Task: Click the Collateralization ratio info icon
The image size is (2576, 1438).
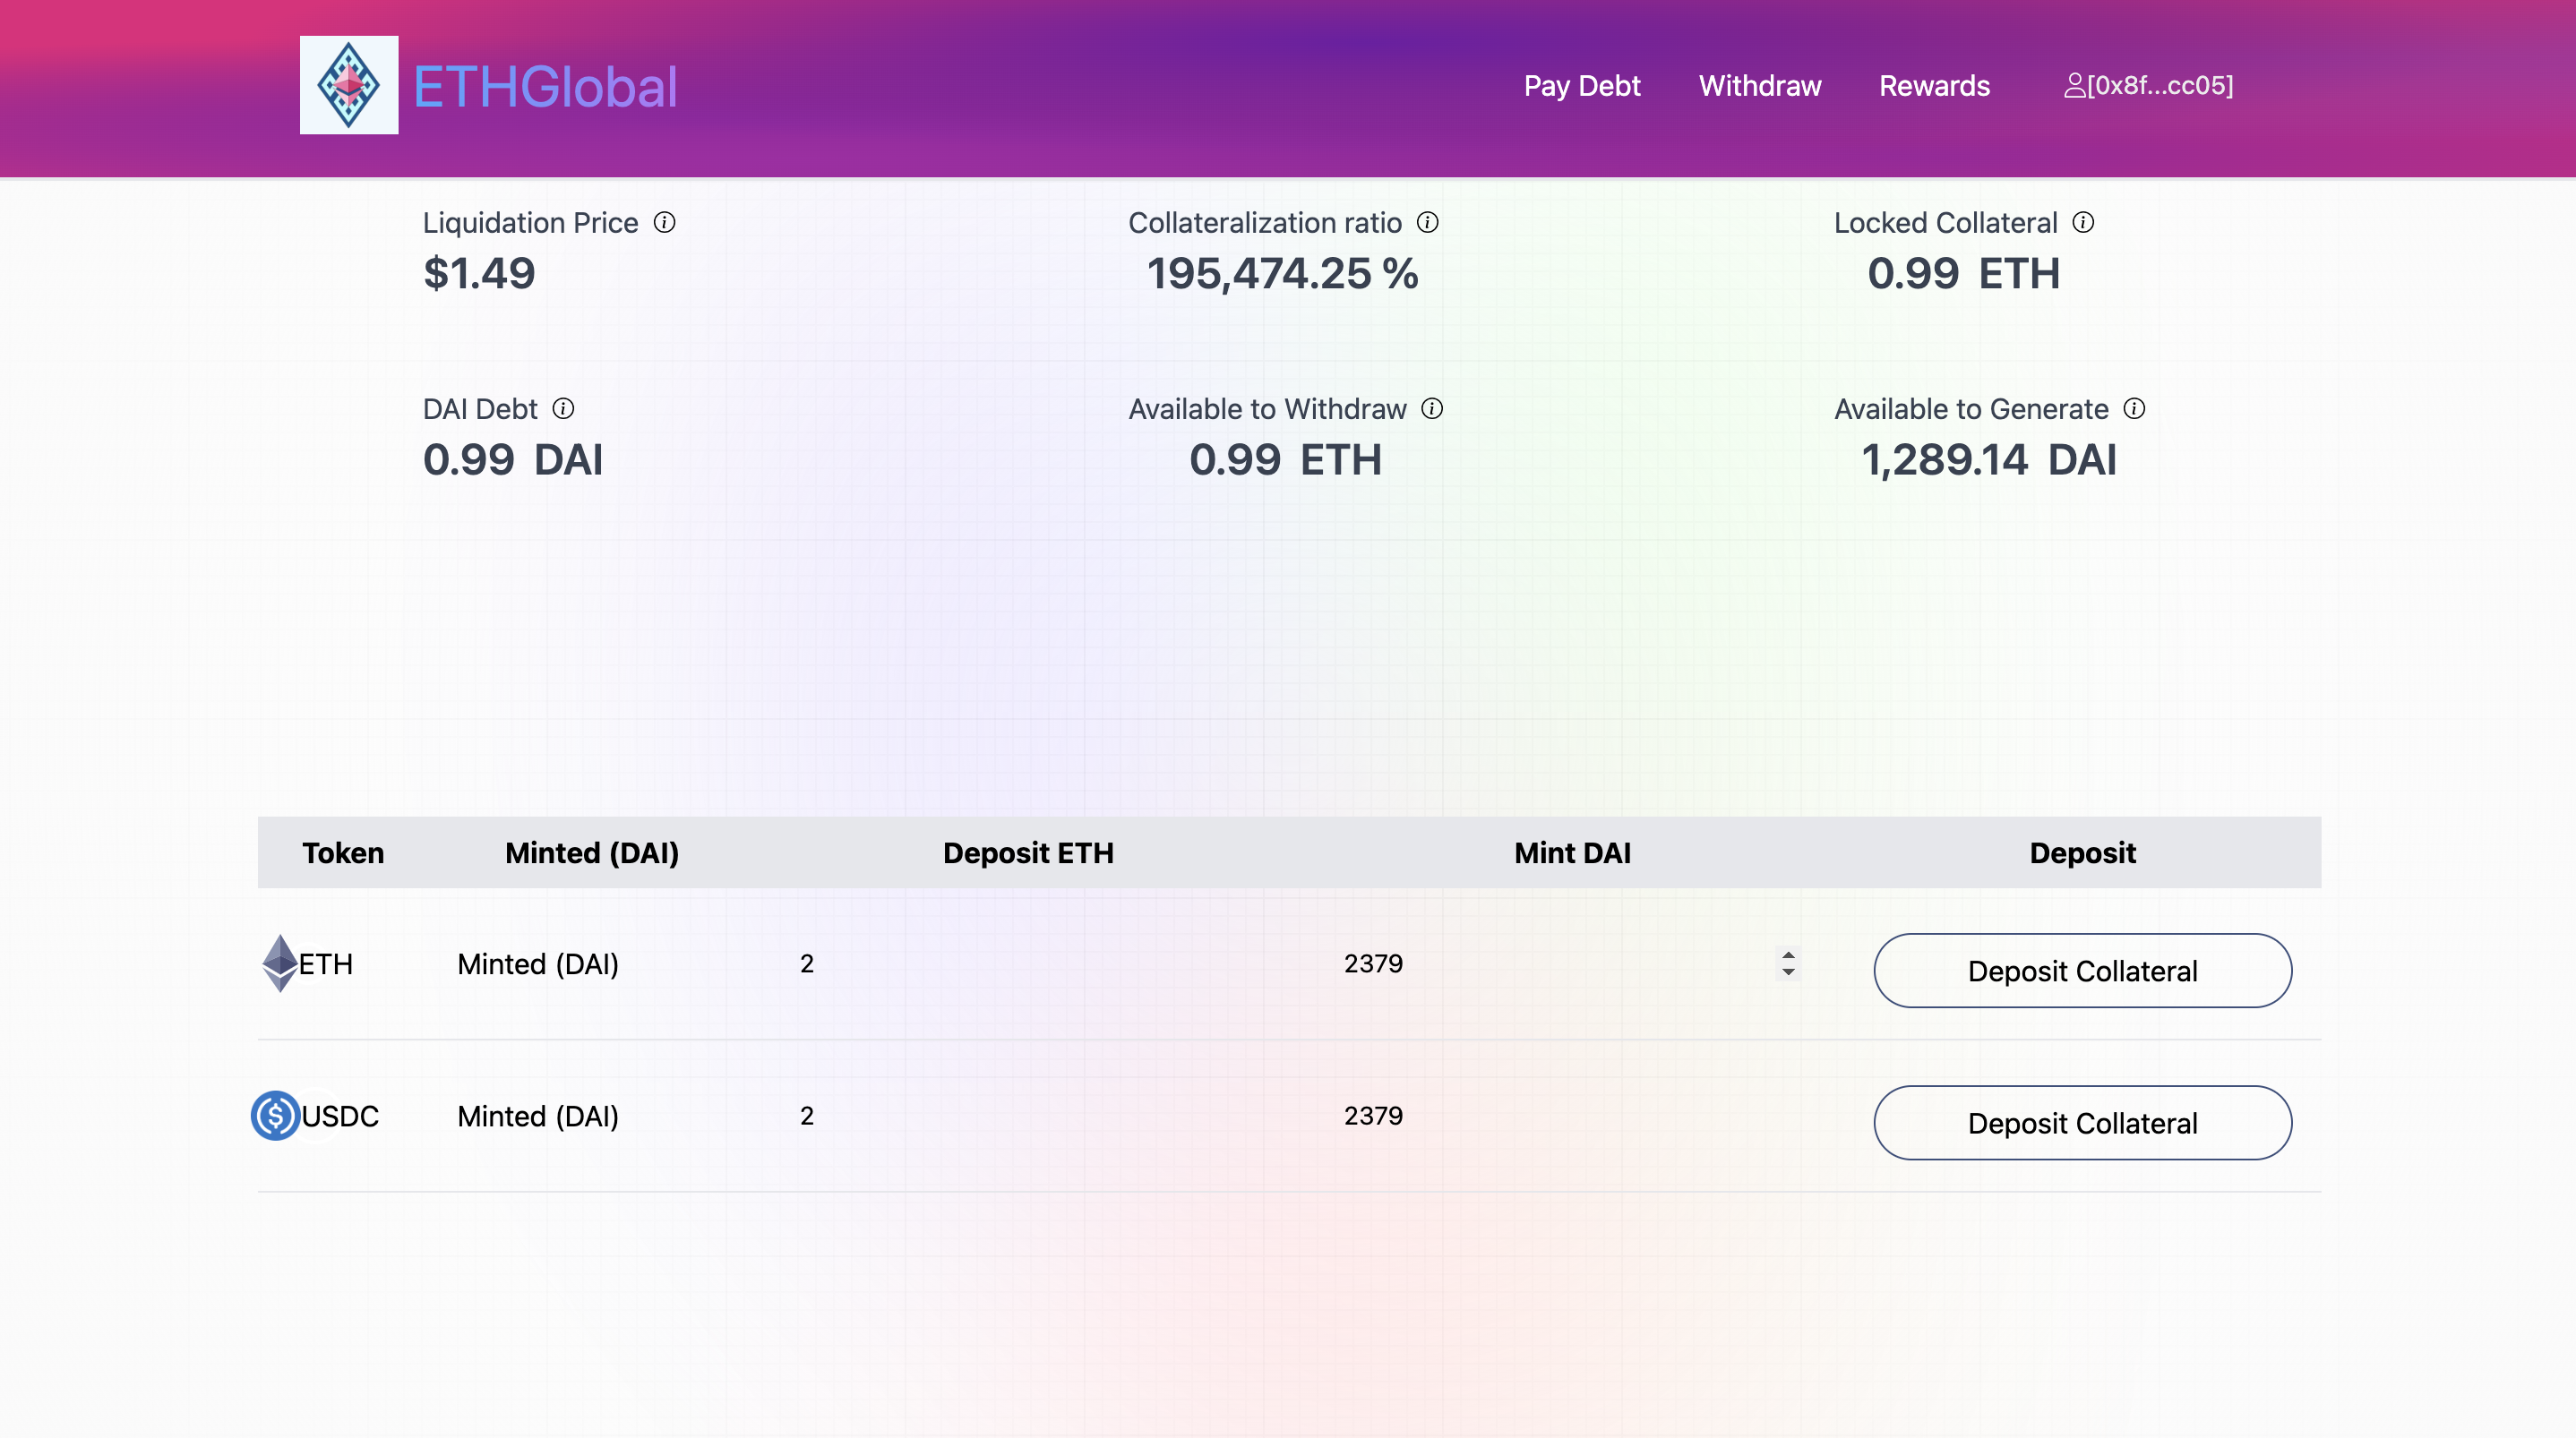Action: pos(1428,223)
